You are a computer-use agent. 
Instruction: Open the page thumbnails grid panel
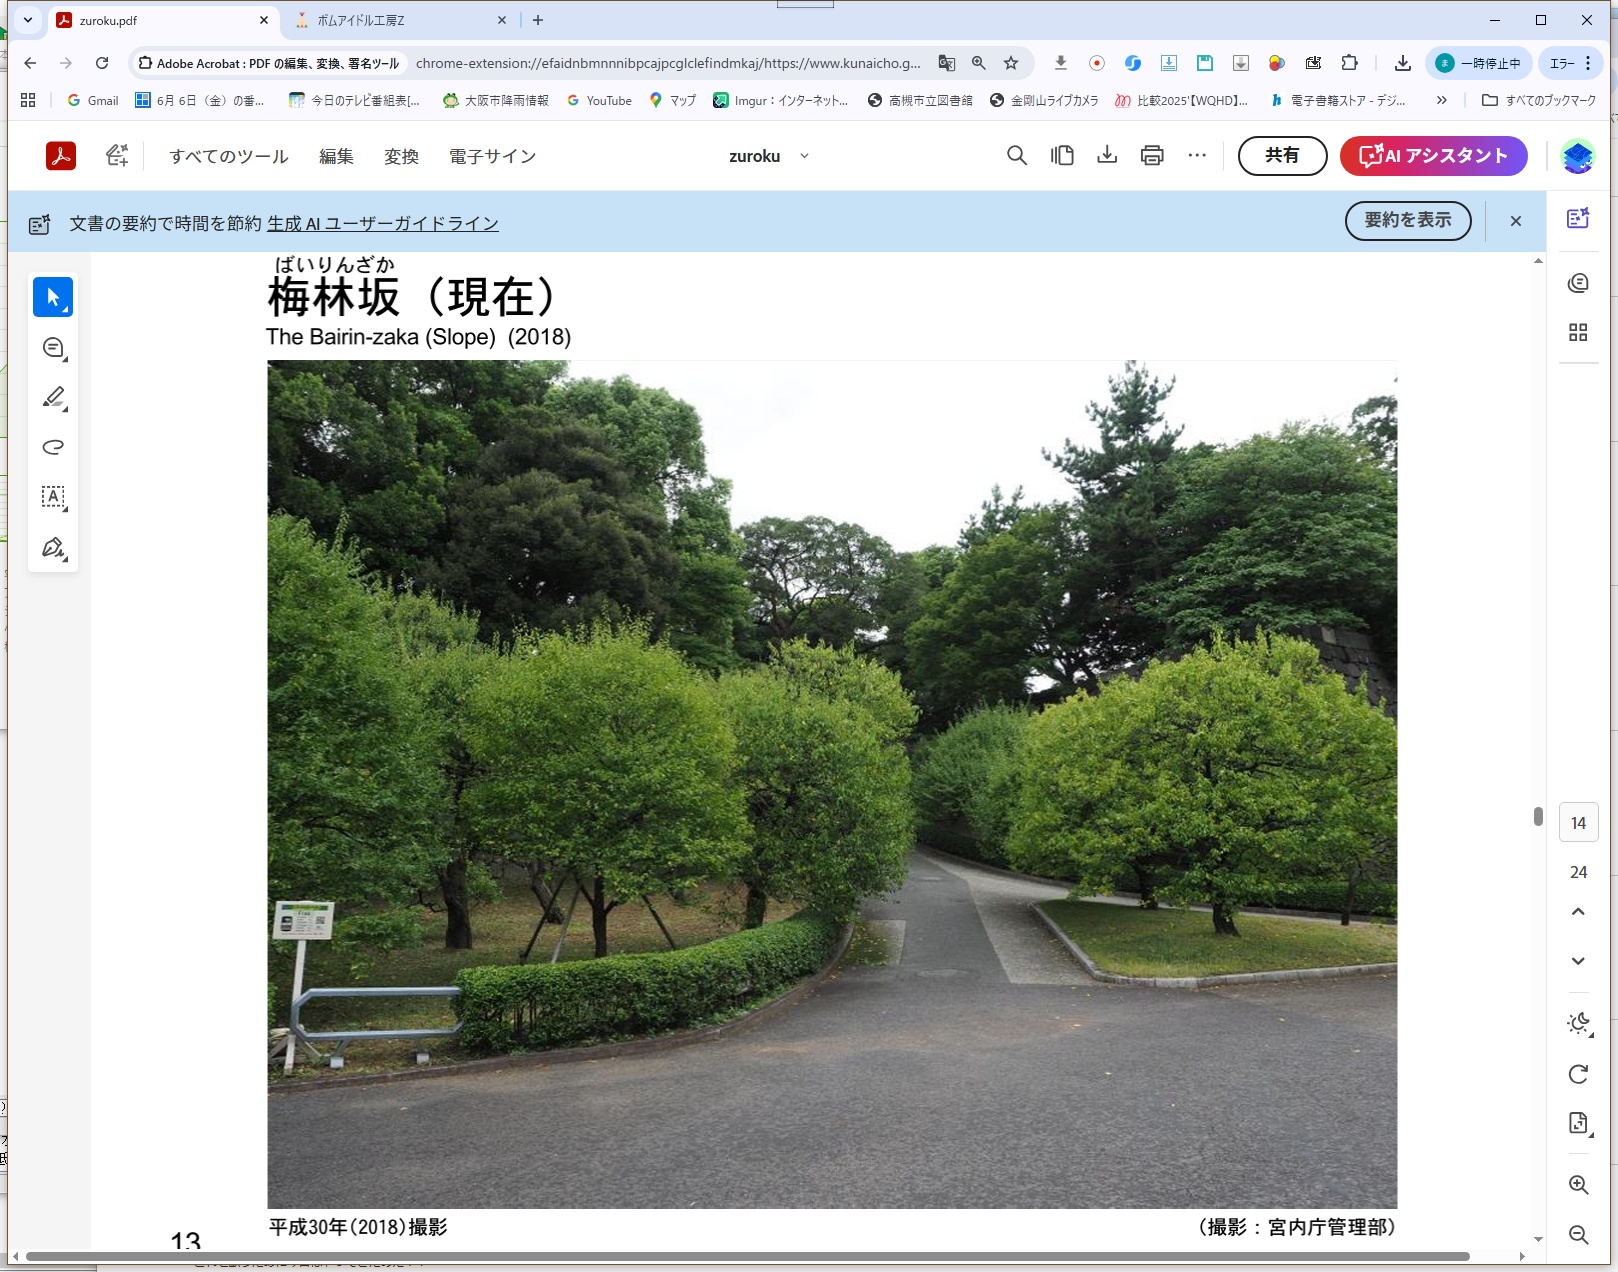click(1578, 333)
